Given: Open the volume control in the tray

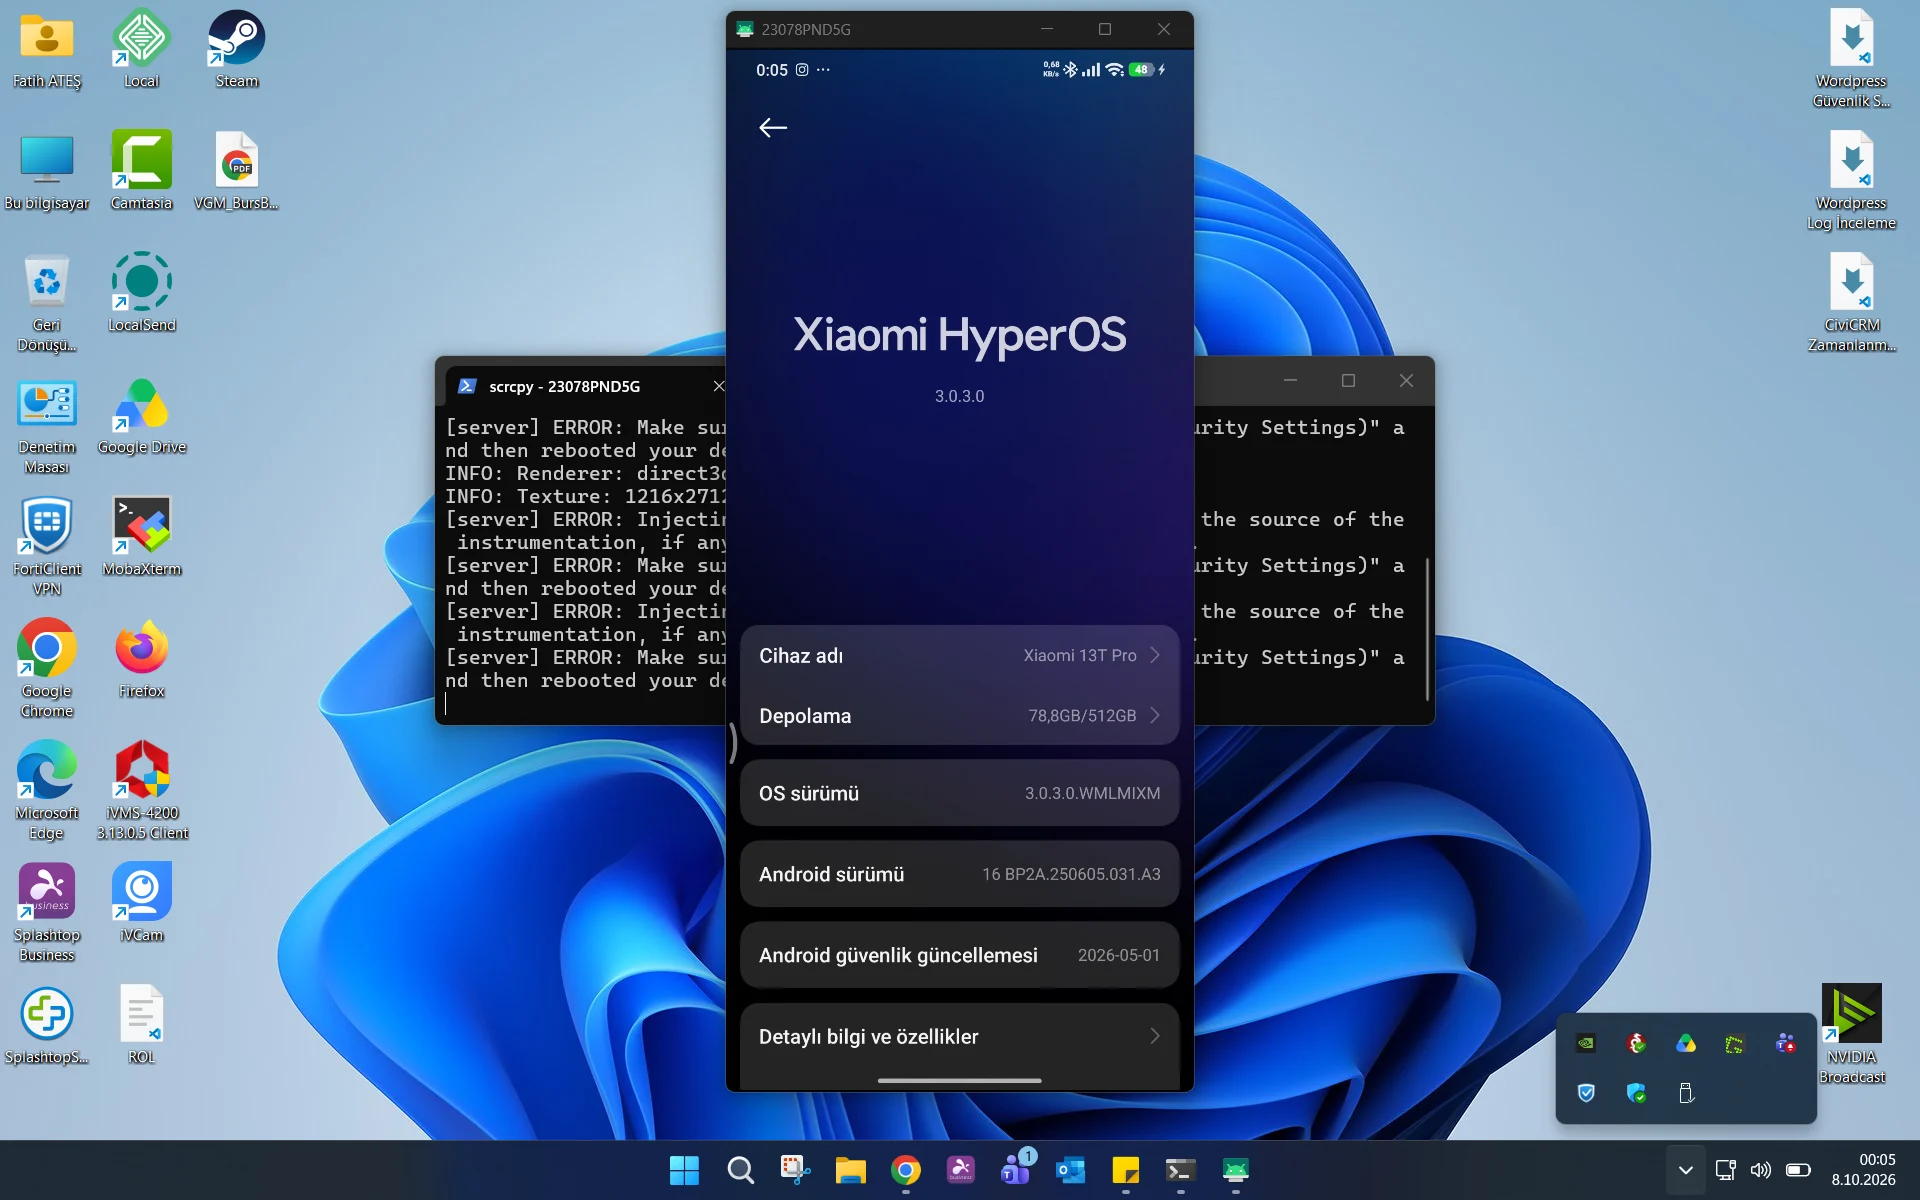Looking at the screenshot, I should point(1761,1170).
